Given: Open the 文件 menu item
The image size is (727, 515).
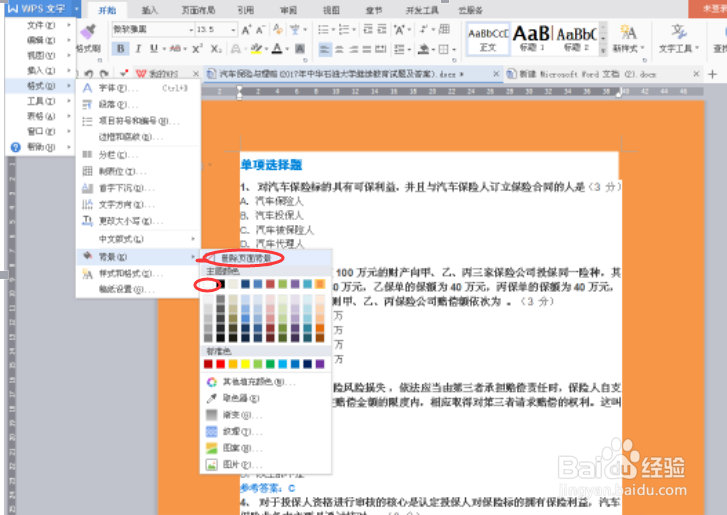Looking at the screenshot, I should (x=41, y=25).
